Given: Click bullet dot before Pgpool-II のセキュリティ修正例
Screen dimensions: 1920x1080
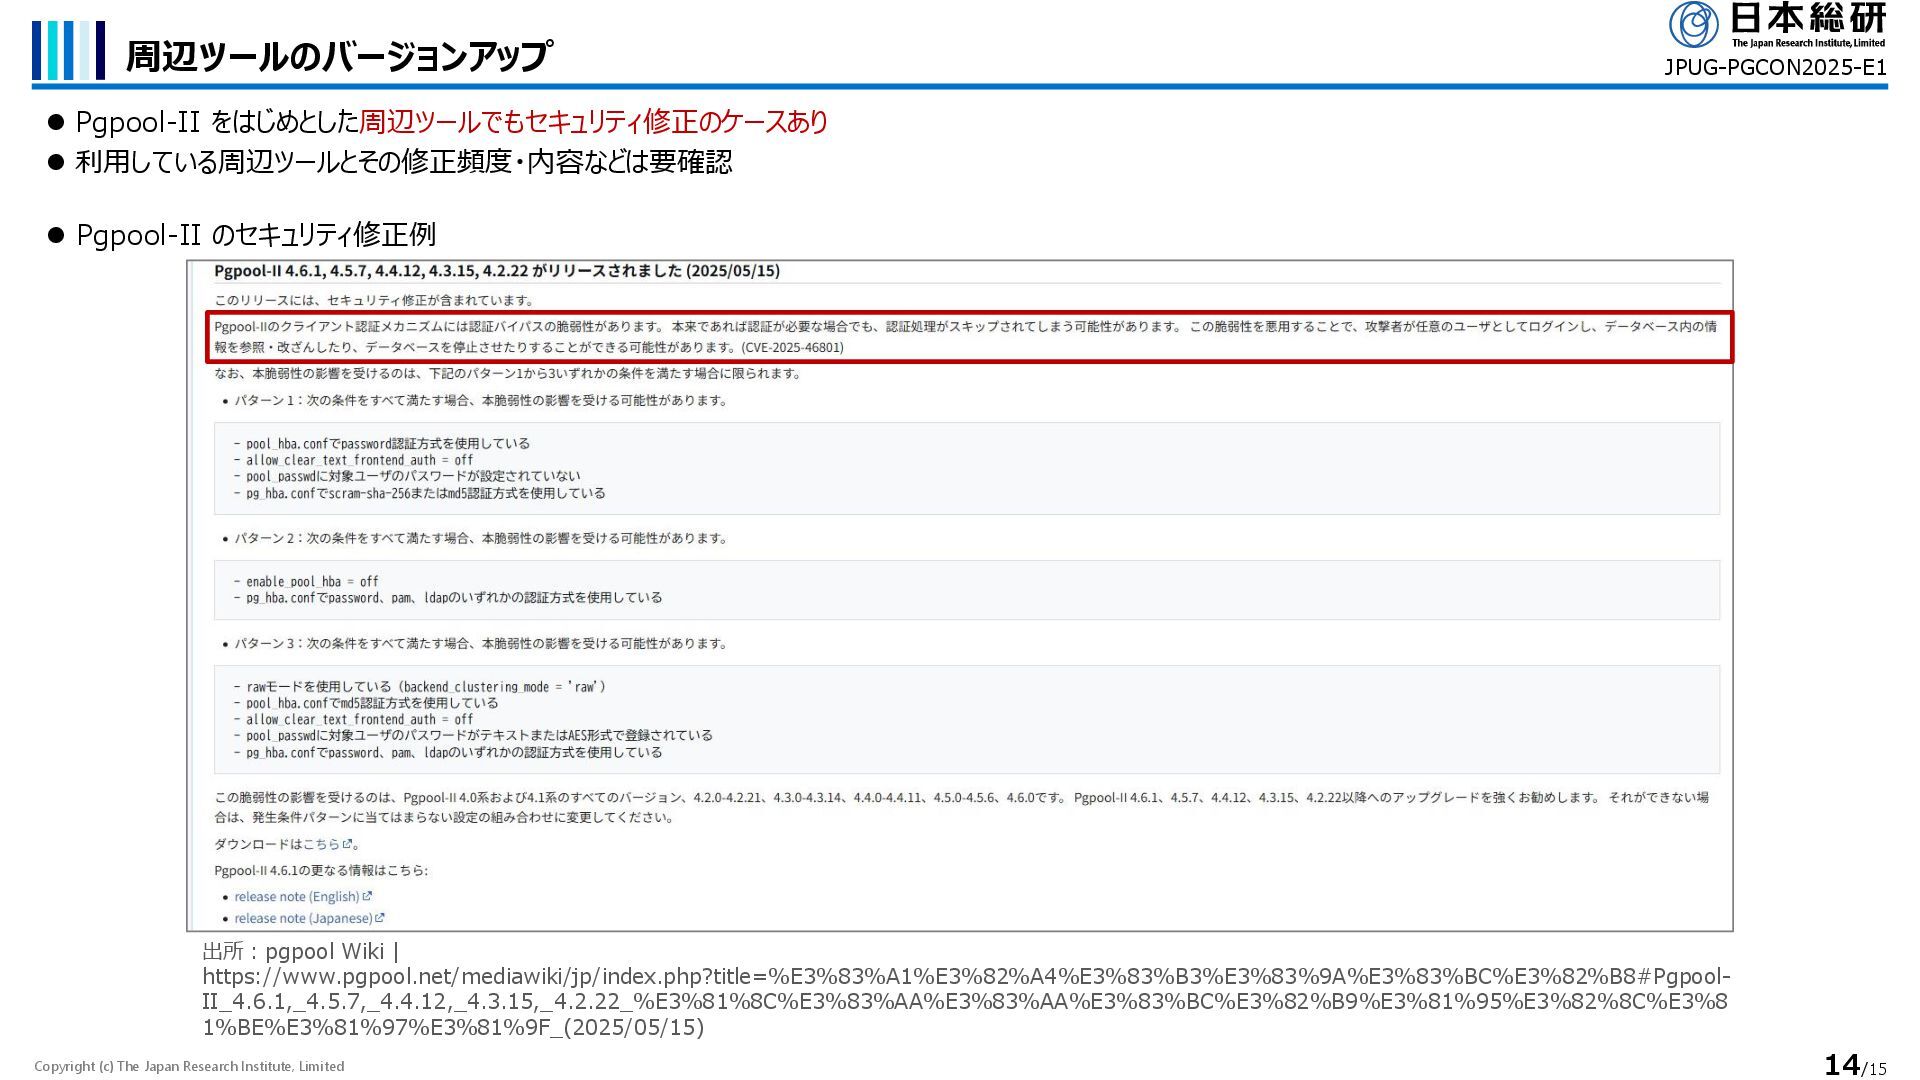Looking at the screenshot, I should click(x=56, y=236).
